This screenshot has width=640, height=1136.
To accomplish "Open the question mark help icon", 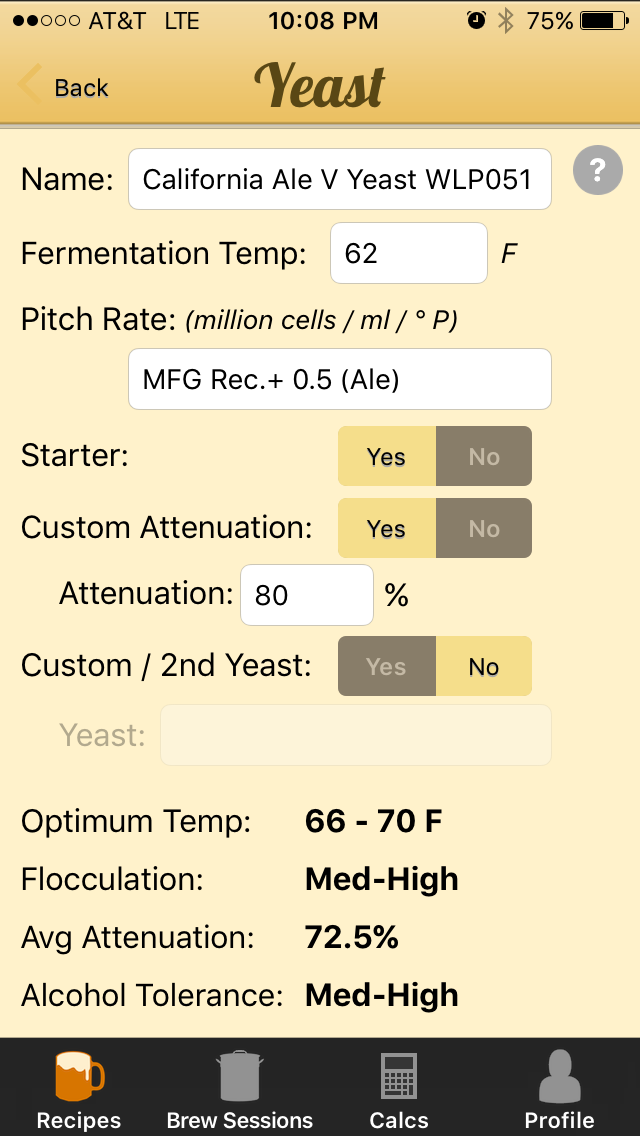I will [597, 170].
